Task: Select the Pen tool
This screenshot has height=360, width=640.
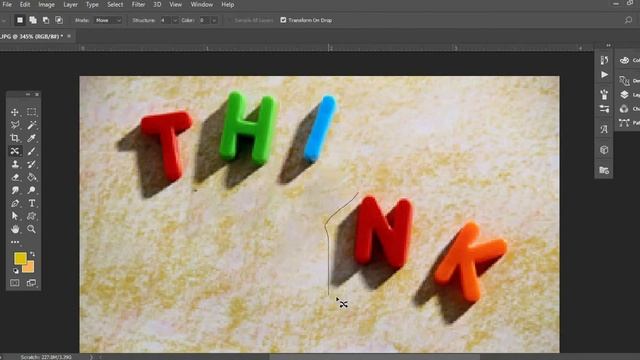Action: 15,203
